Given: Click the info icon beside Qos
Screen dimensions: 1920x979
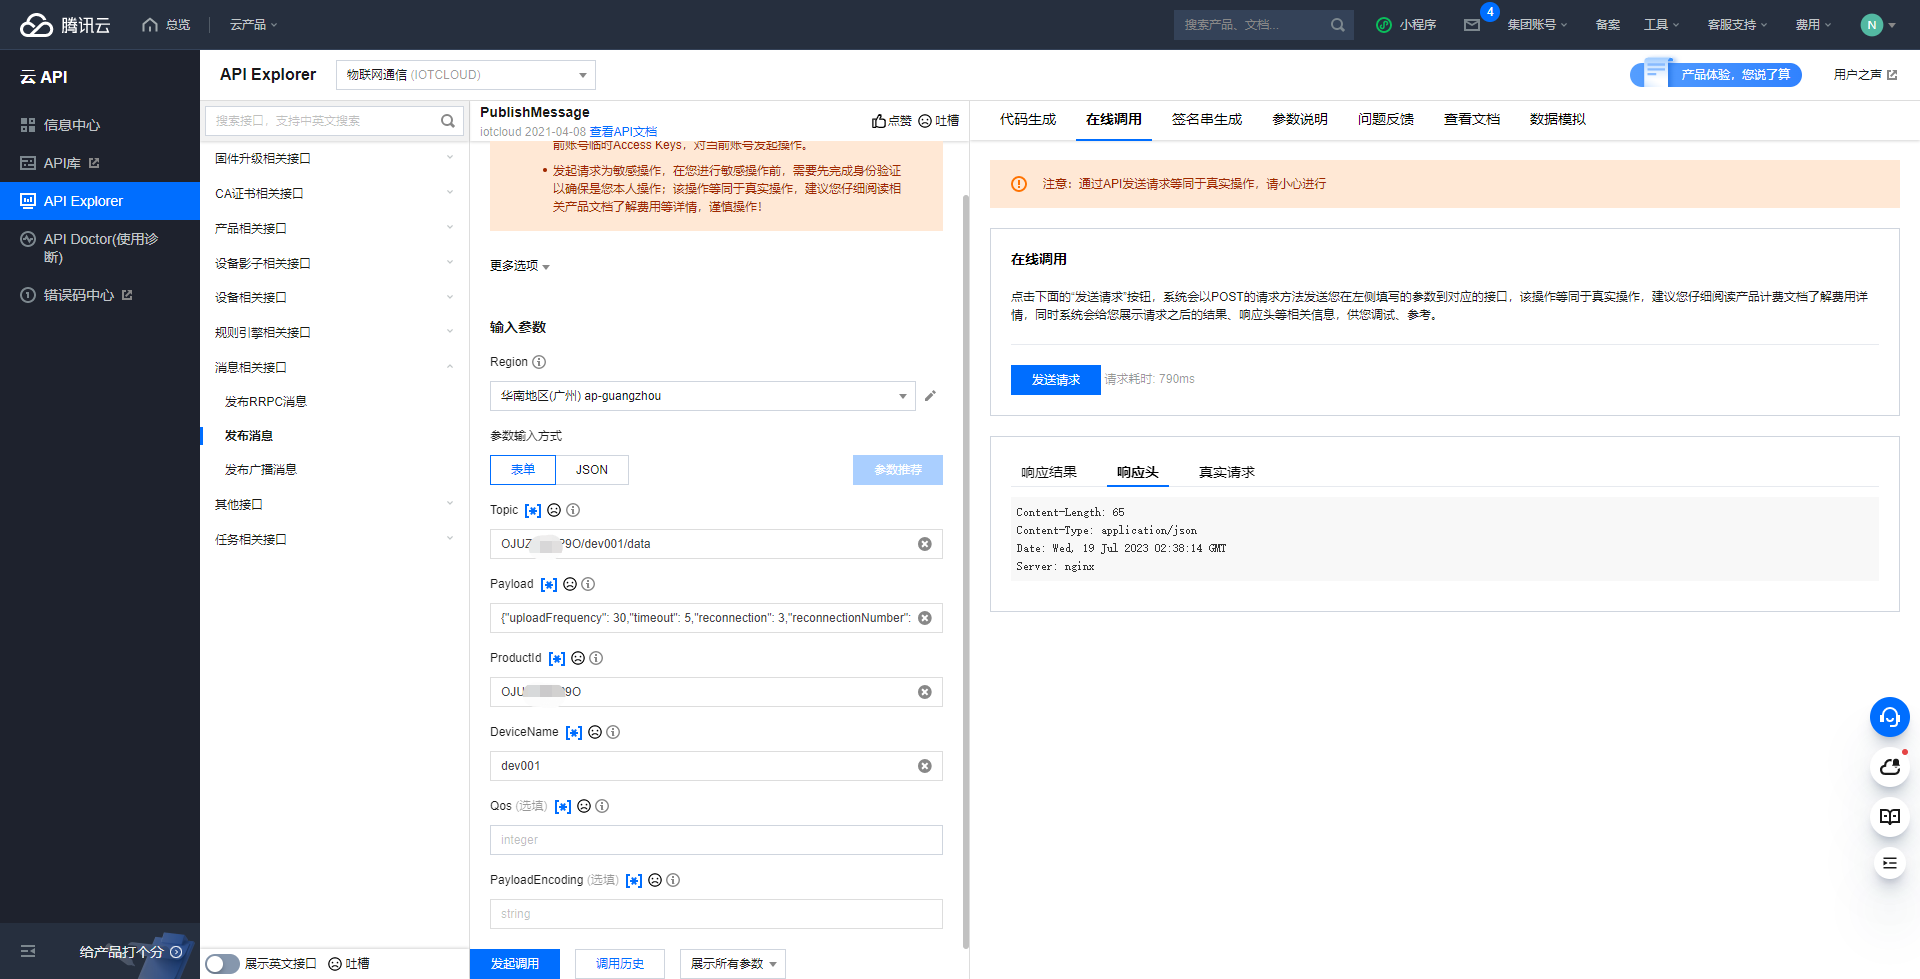Looking at the screenshot, I should [602, 806].
